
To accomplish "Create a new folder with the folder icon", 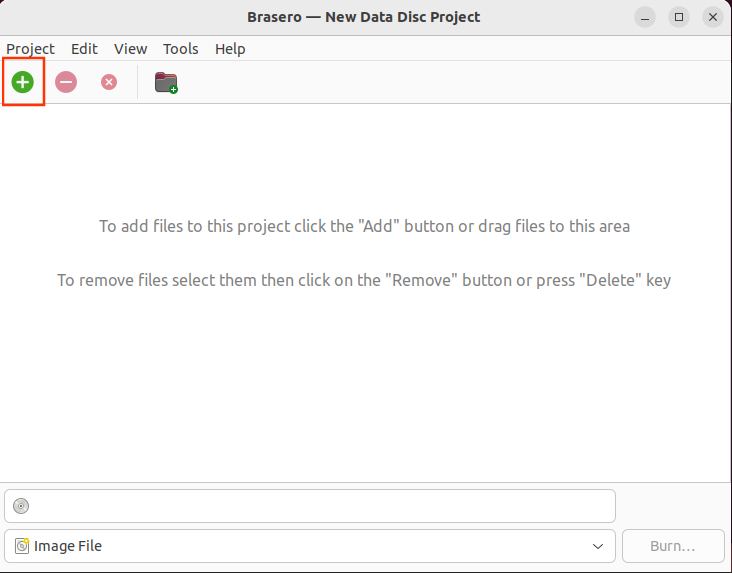I will 166,83.
